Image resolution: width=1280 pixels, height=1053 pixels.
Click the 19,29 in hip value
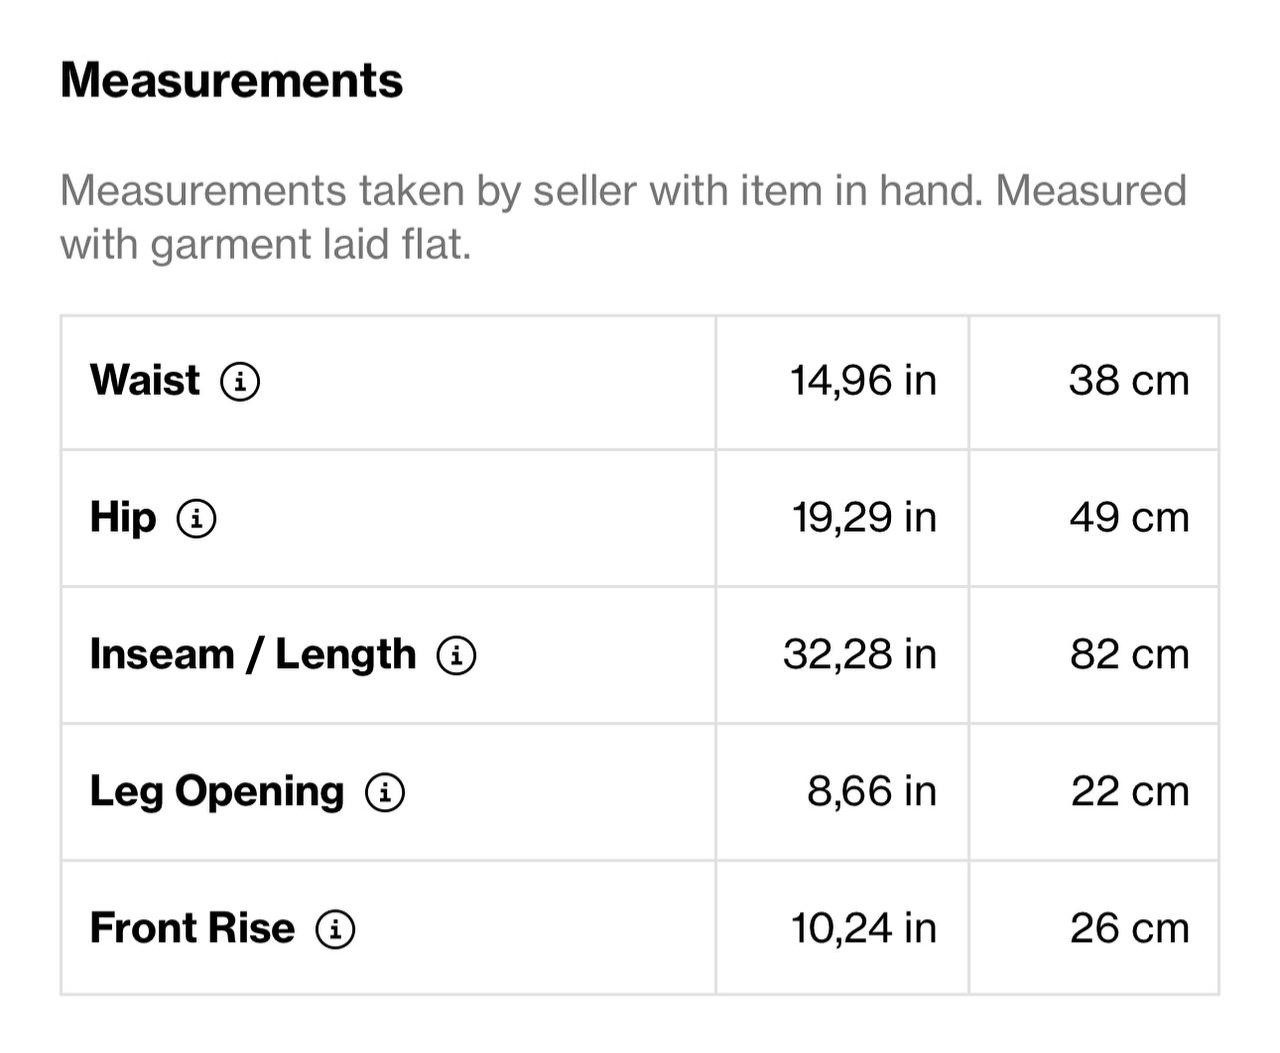864,518
